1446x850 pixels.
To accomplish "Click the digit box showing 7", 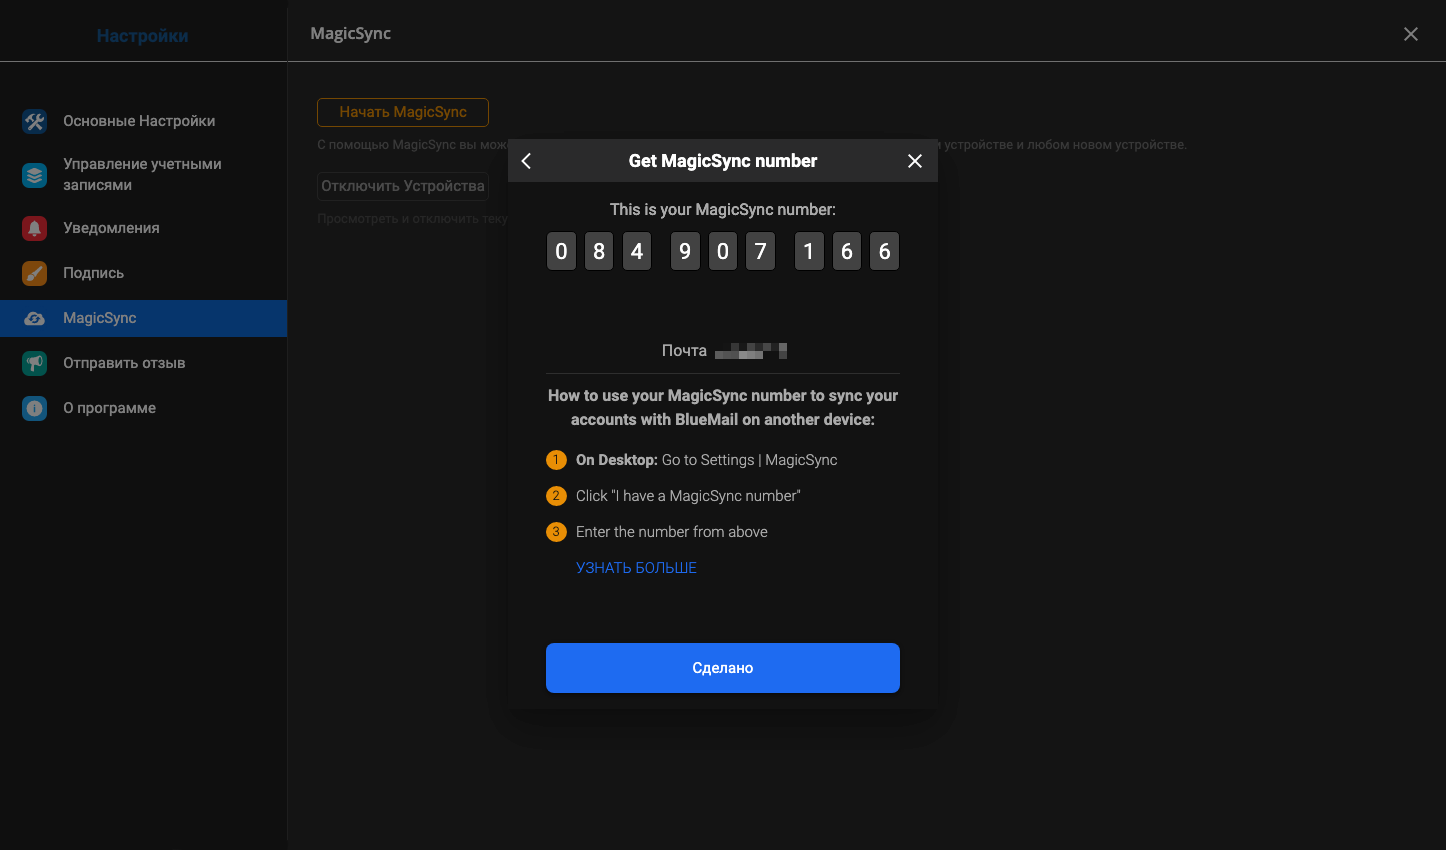I will [x=761, y=251].
